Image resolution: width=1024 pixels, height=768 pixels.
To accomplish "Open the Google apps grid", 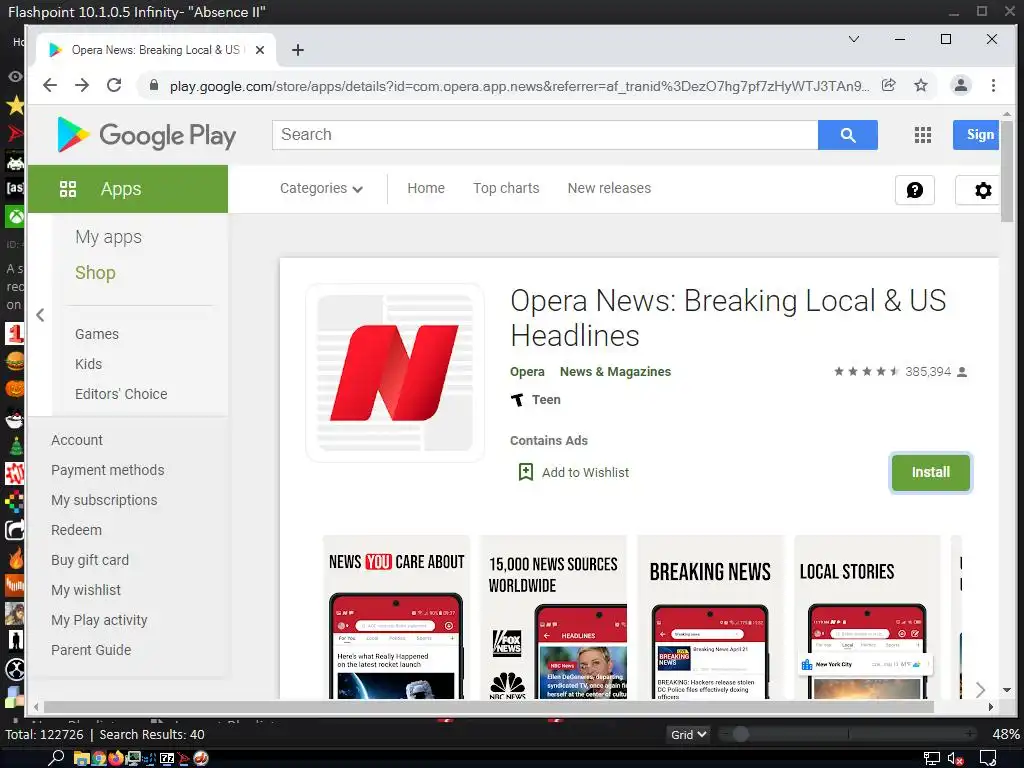I will pos(923,135).
